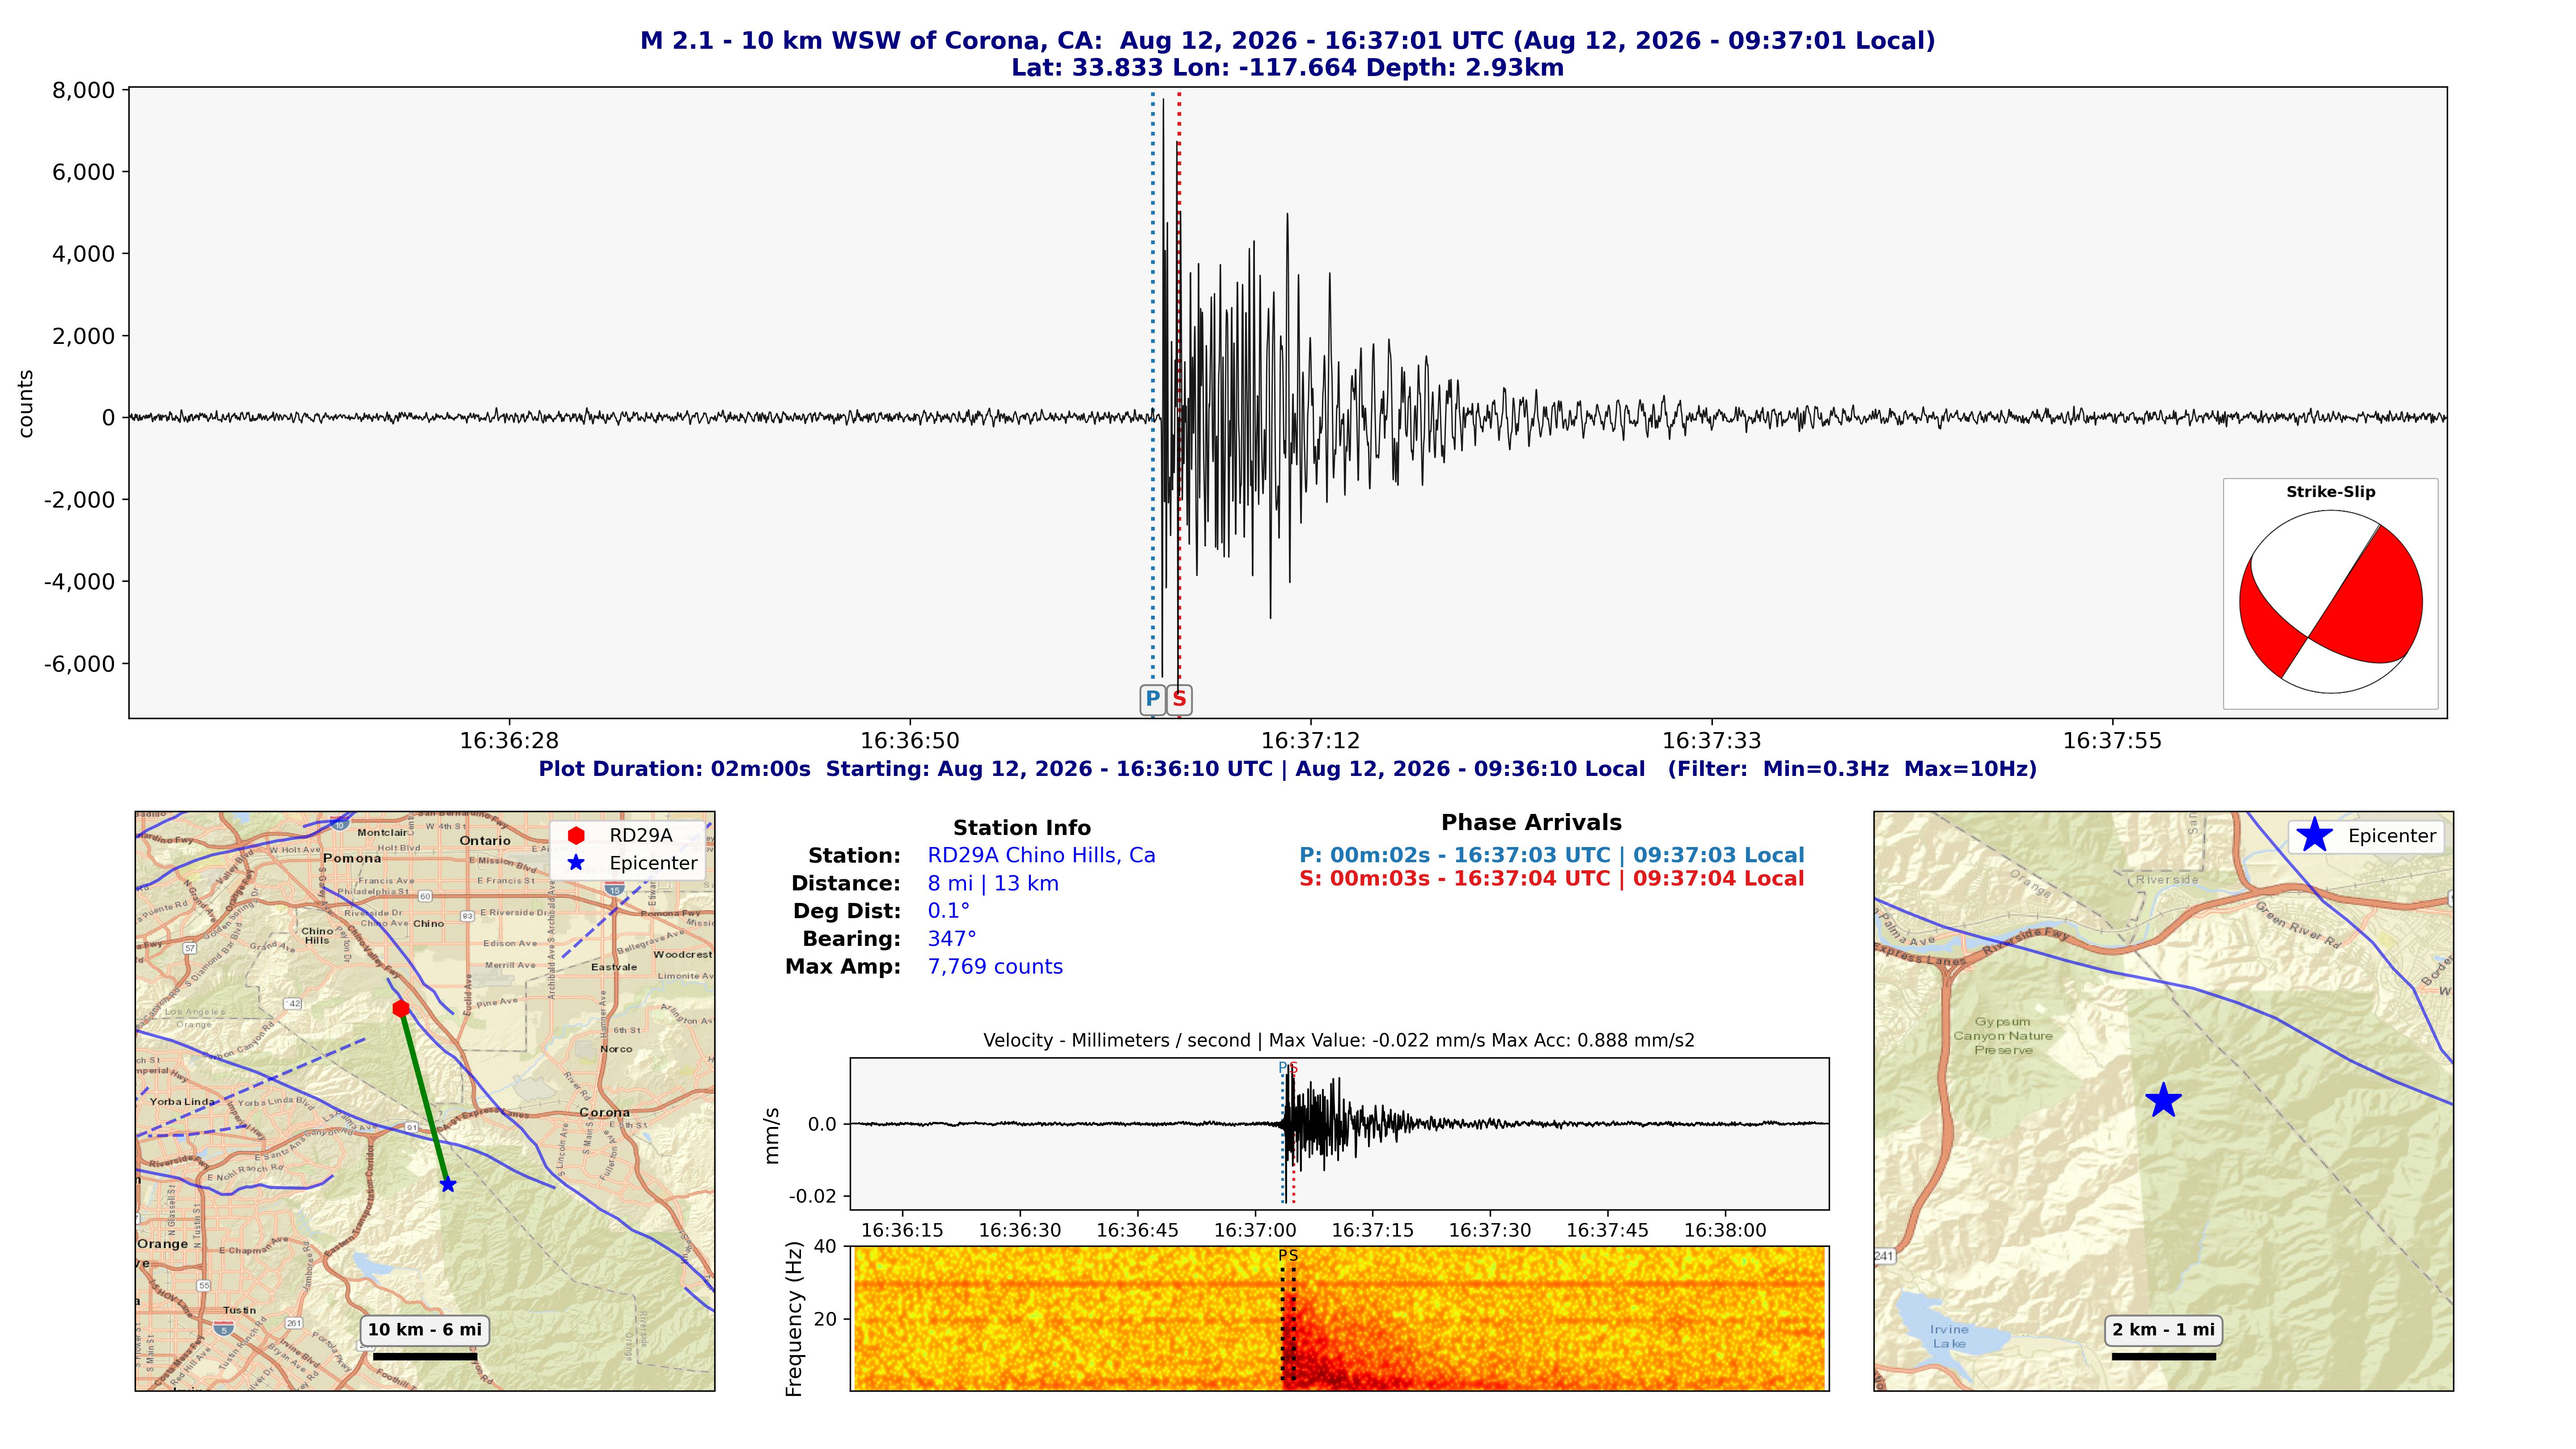The height and width of the screenshot is (1449, 2576).
Task: Click the epicenter star on the zoomed map
Action: click(2163, 1100)
